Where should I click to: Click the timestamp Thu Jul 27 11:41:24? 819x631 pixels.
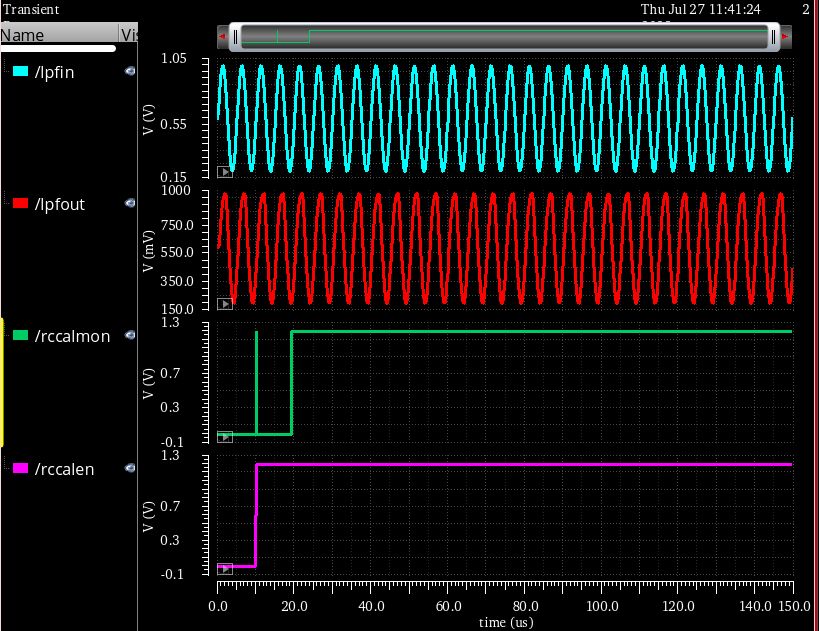click(700, 9)
